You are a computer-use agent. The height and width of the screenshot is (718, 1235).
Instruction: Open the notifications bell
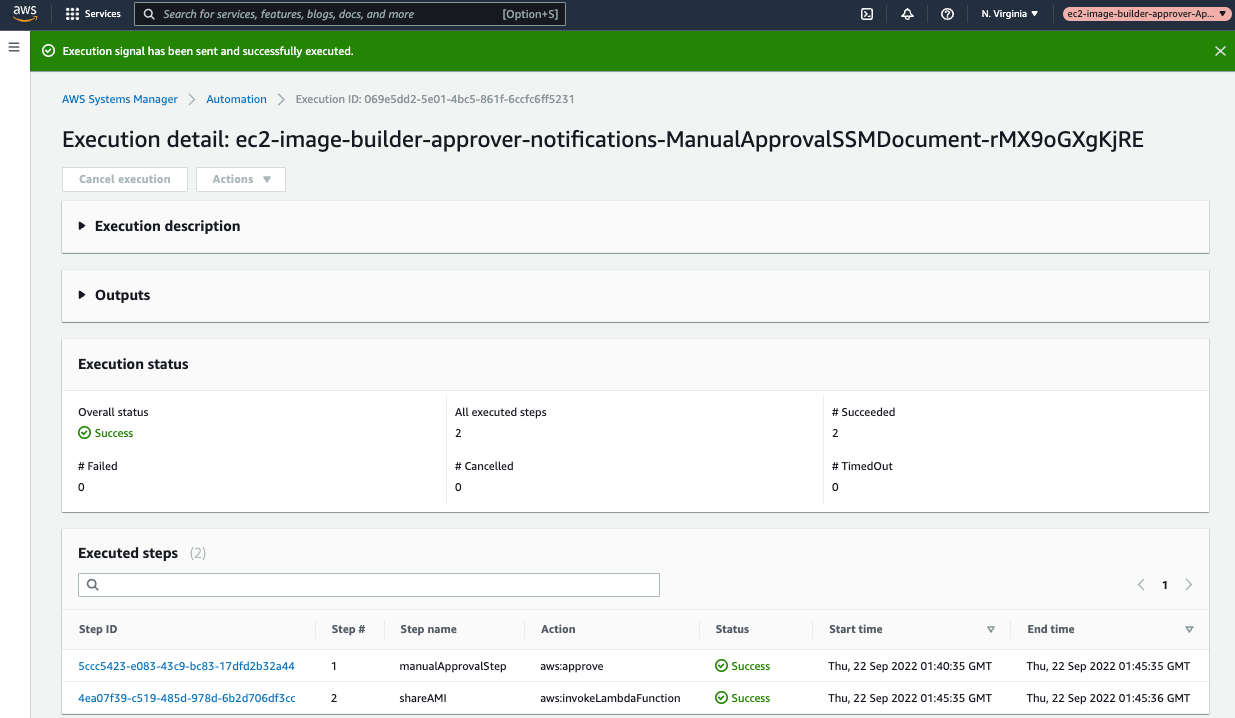click(x=907, y=14)
